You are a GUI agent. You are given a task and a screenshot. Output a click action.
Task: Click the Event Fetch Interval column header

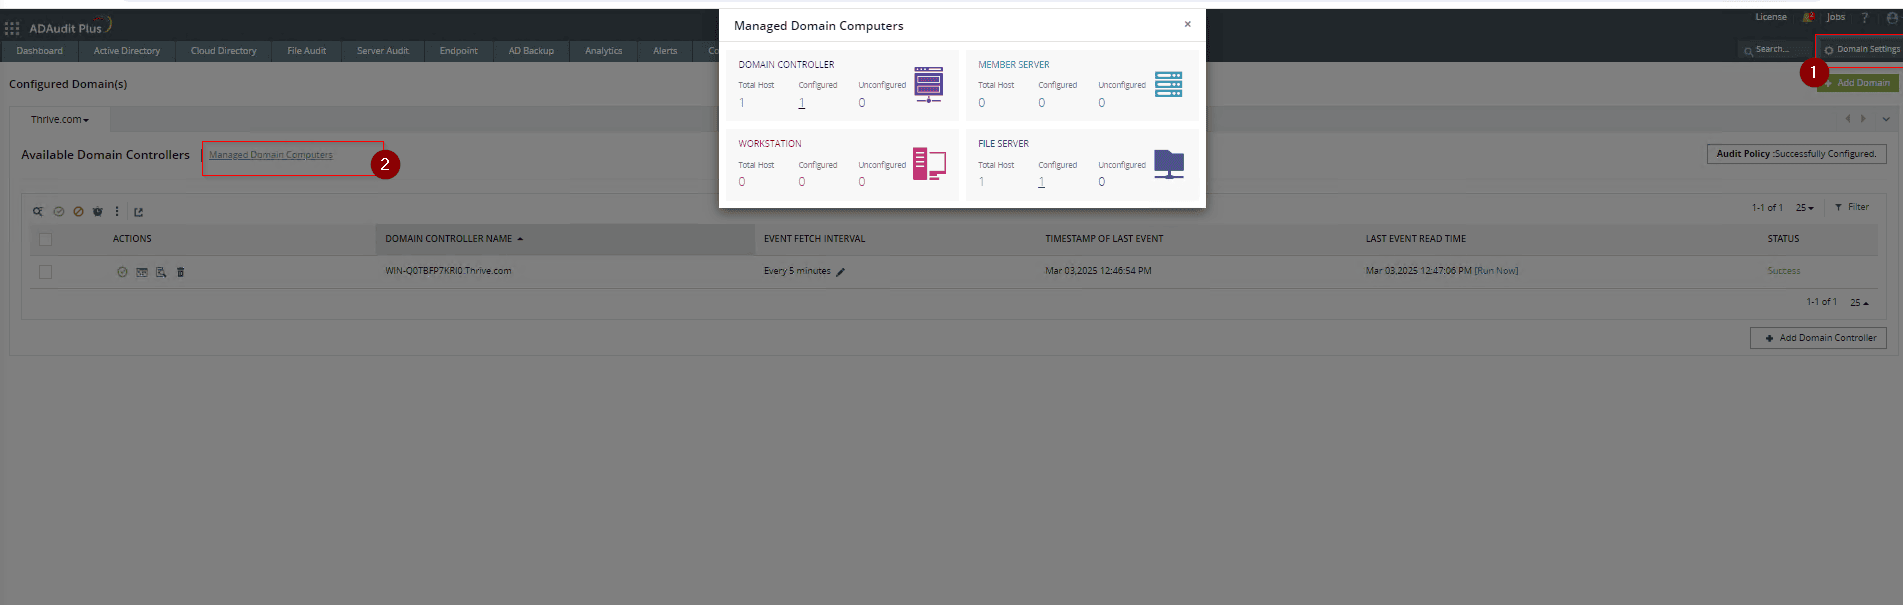[x=815, y=239]
